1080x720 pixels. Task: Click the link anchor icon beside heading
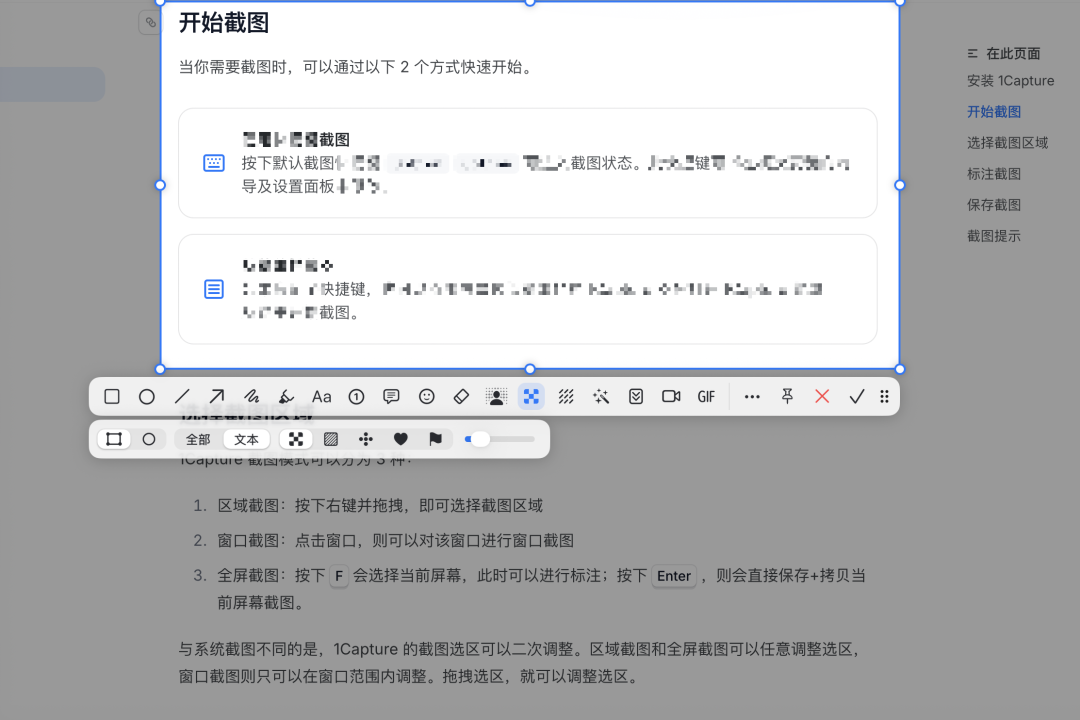(150, 23)
